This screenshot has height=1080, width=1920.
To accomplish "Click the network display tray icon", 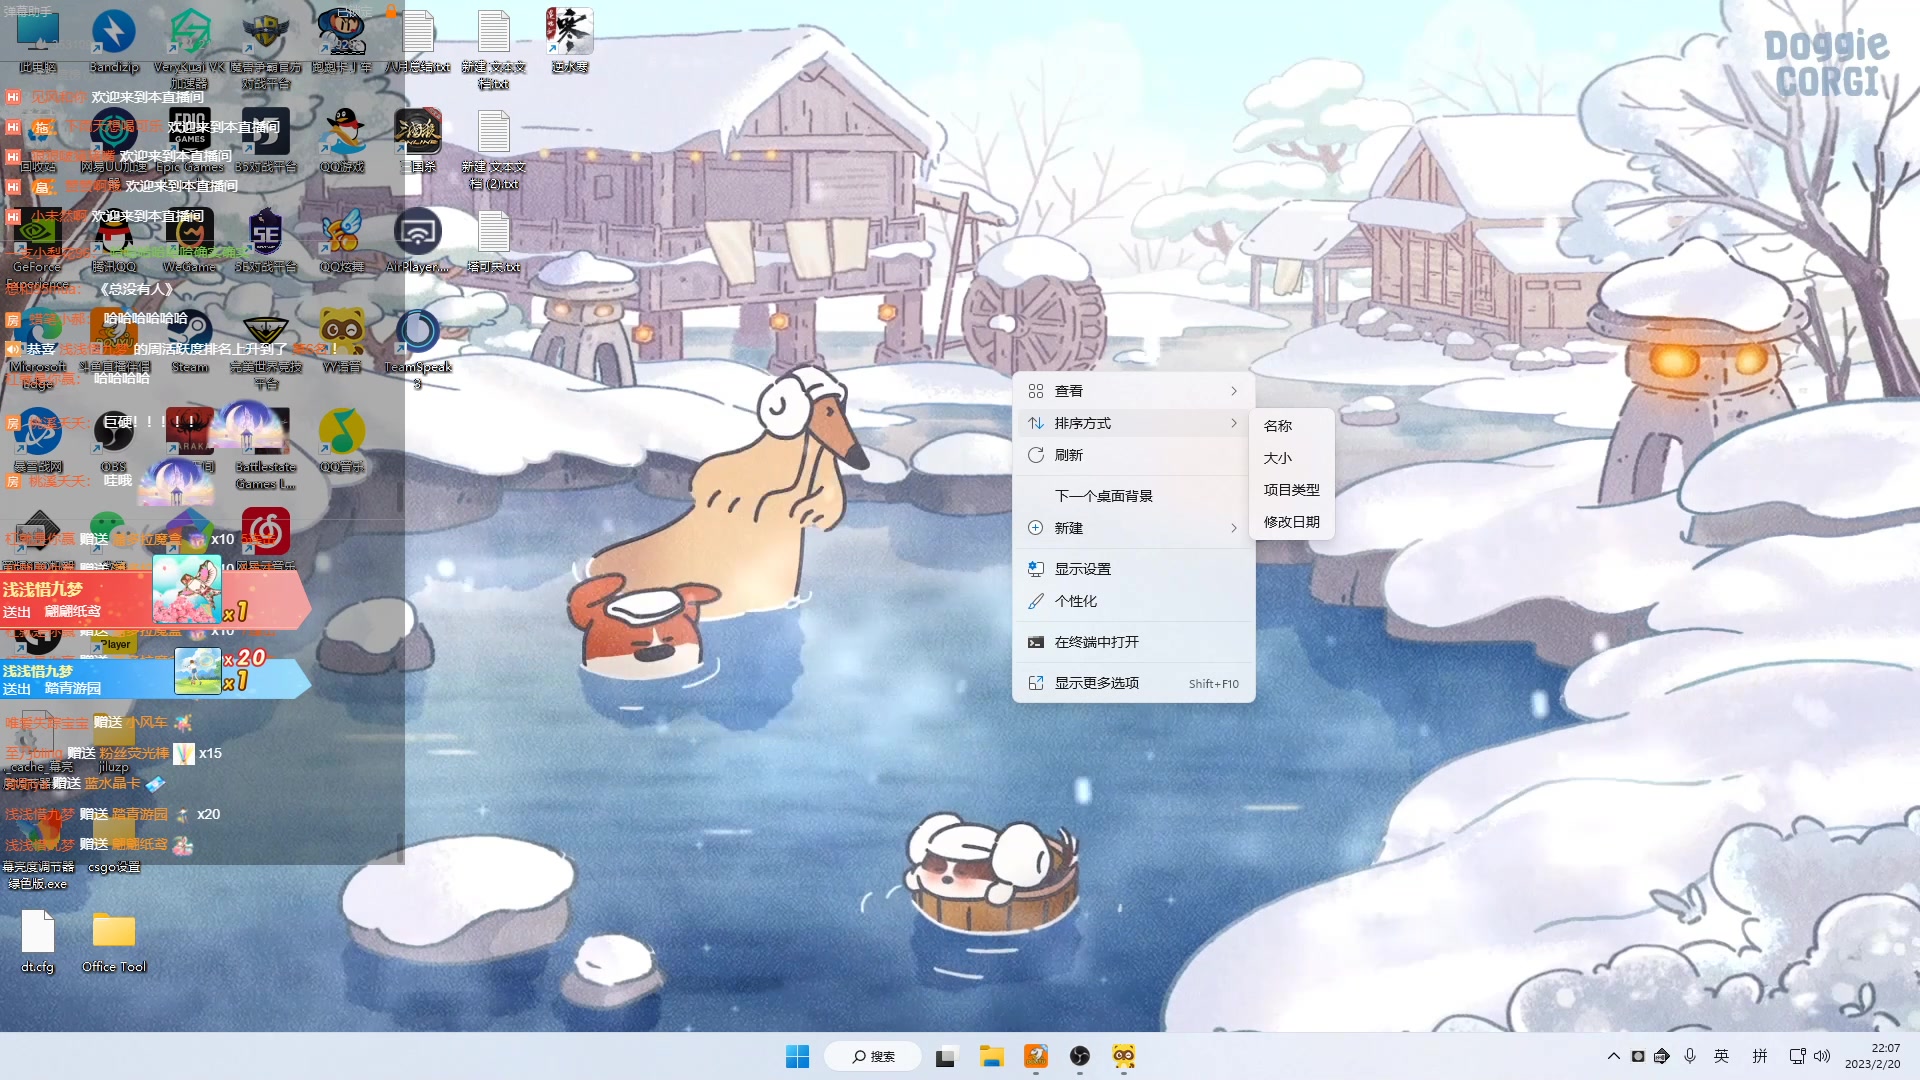I will [1797, 1056].
